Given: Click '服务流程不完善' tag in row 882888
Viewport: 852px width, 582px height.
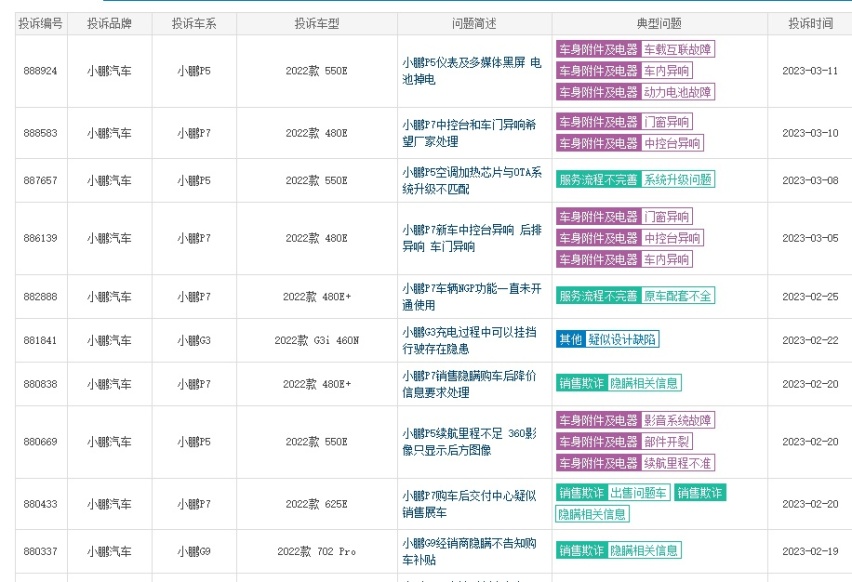Looking at the screenshot, I should [598, 296].
